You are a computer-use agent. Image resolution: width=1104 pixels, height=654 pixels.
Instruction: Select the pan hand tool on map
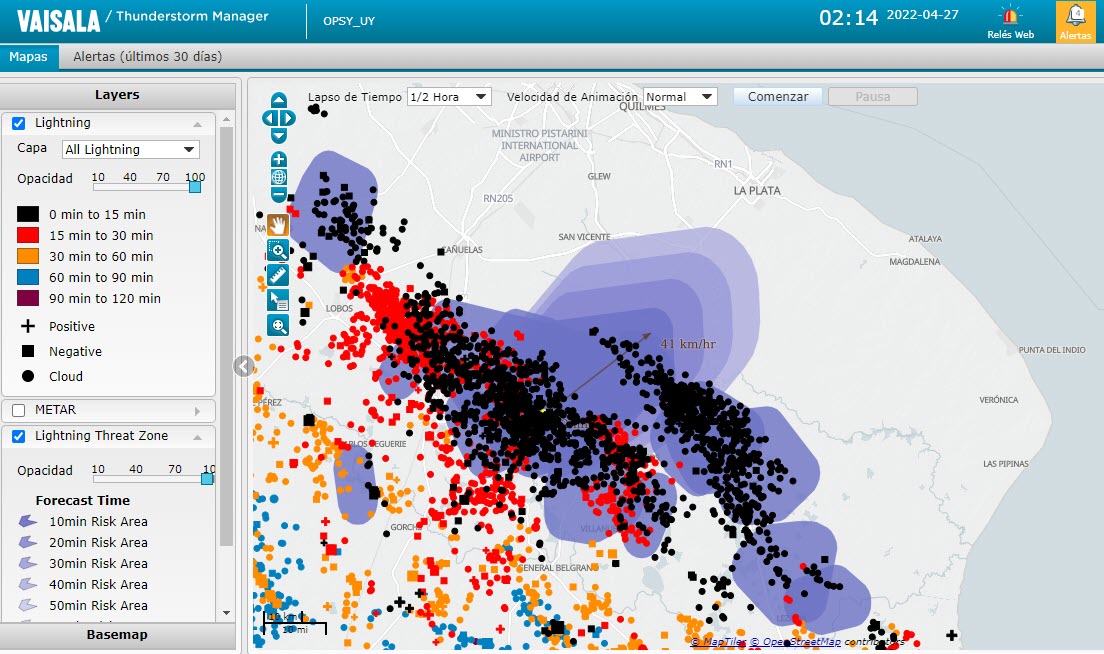(278, 225)
